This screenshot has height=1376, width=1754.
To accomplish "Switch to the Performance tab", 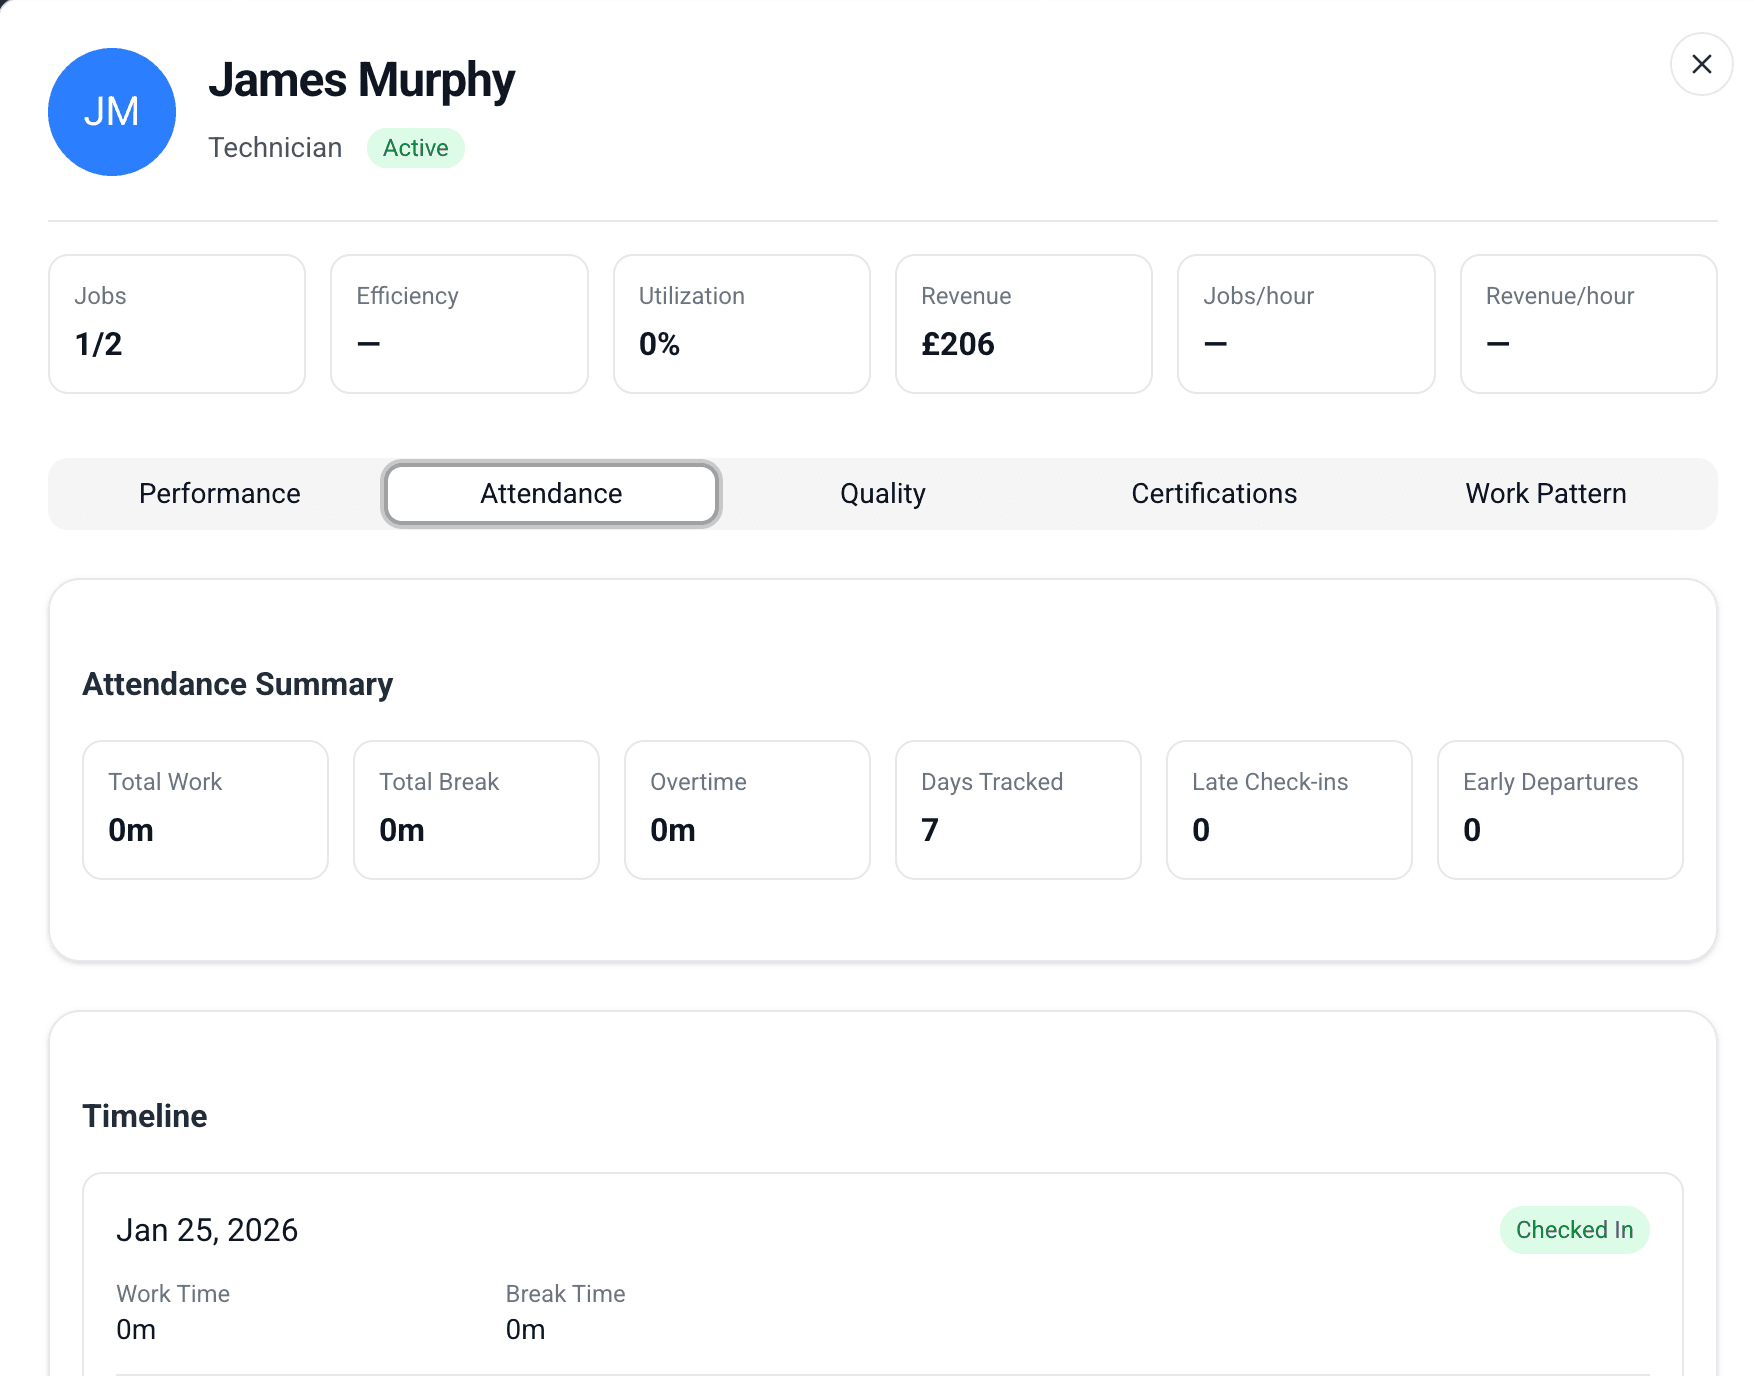I will click(219, 493).
